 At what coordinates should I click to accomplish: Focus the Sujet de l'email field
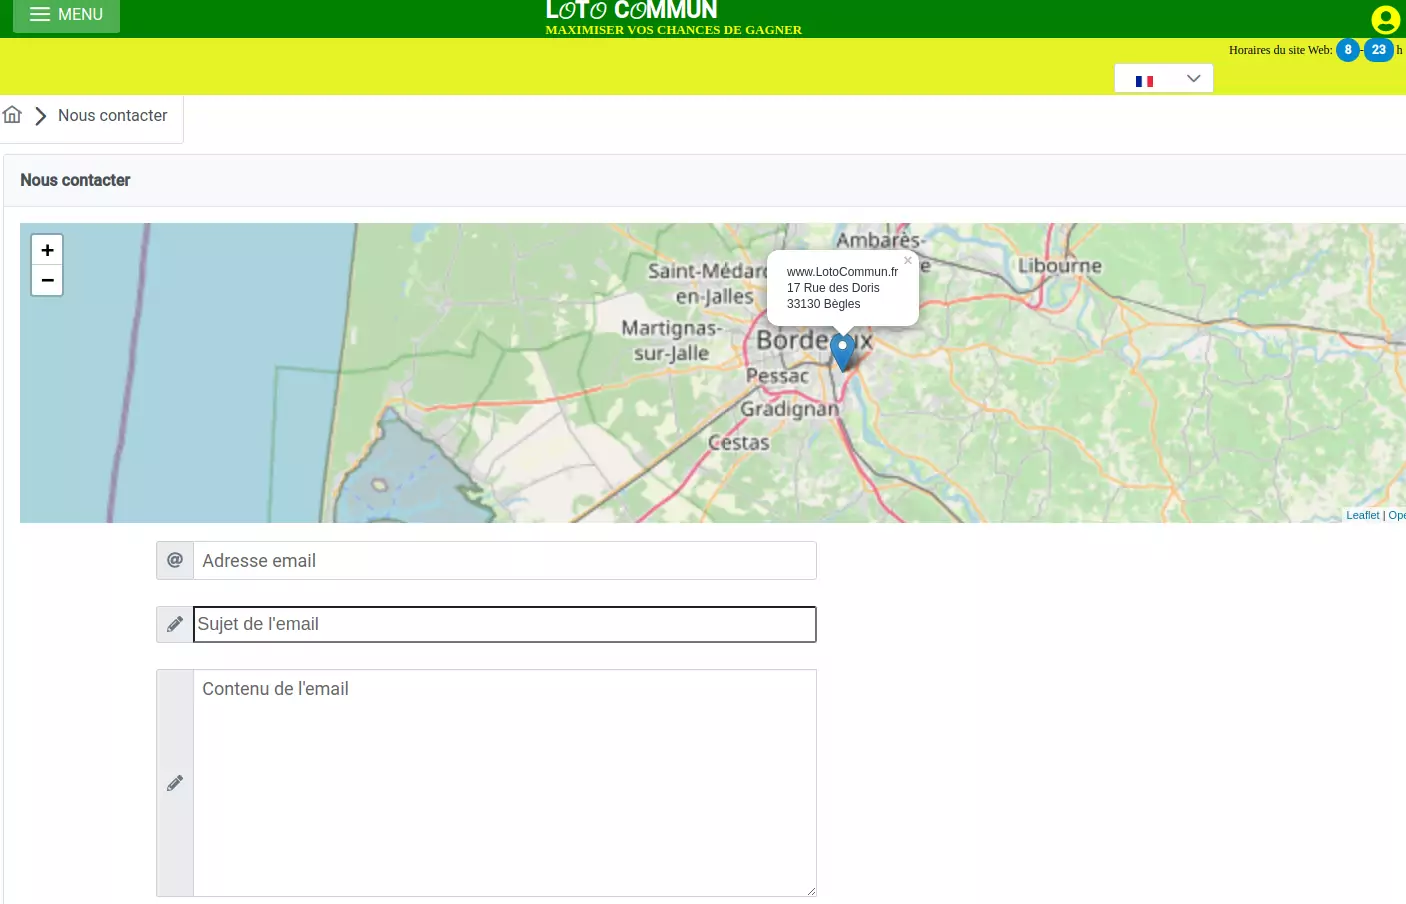coord(505,624)
